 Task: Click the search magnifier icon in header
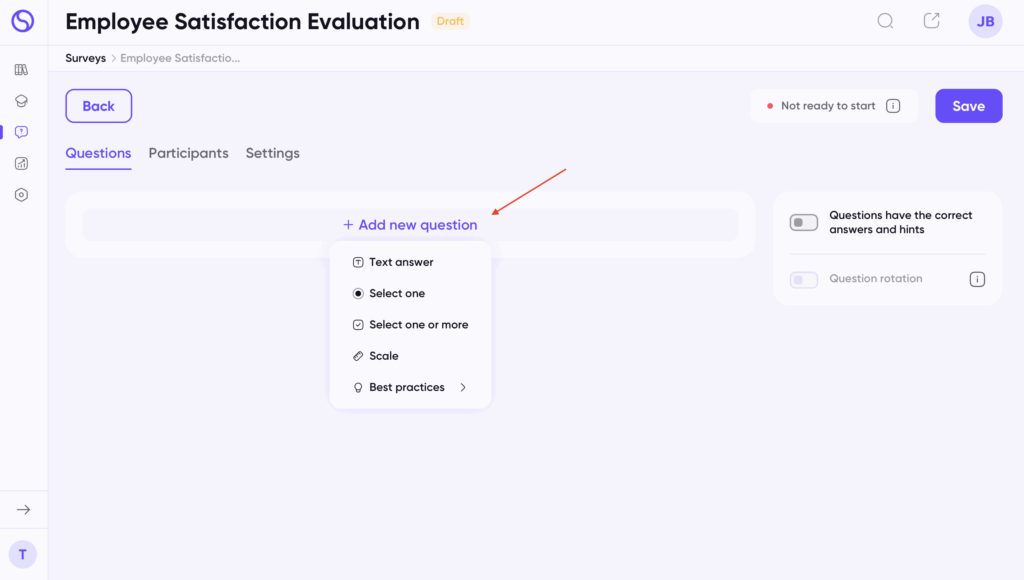[885, 21]
